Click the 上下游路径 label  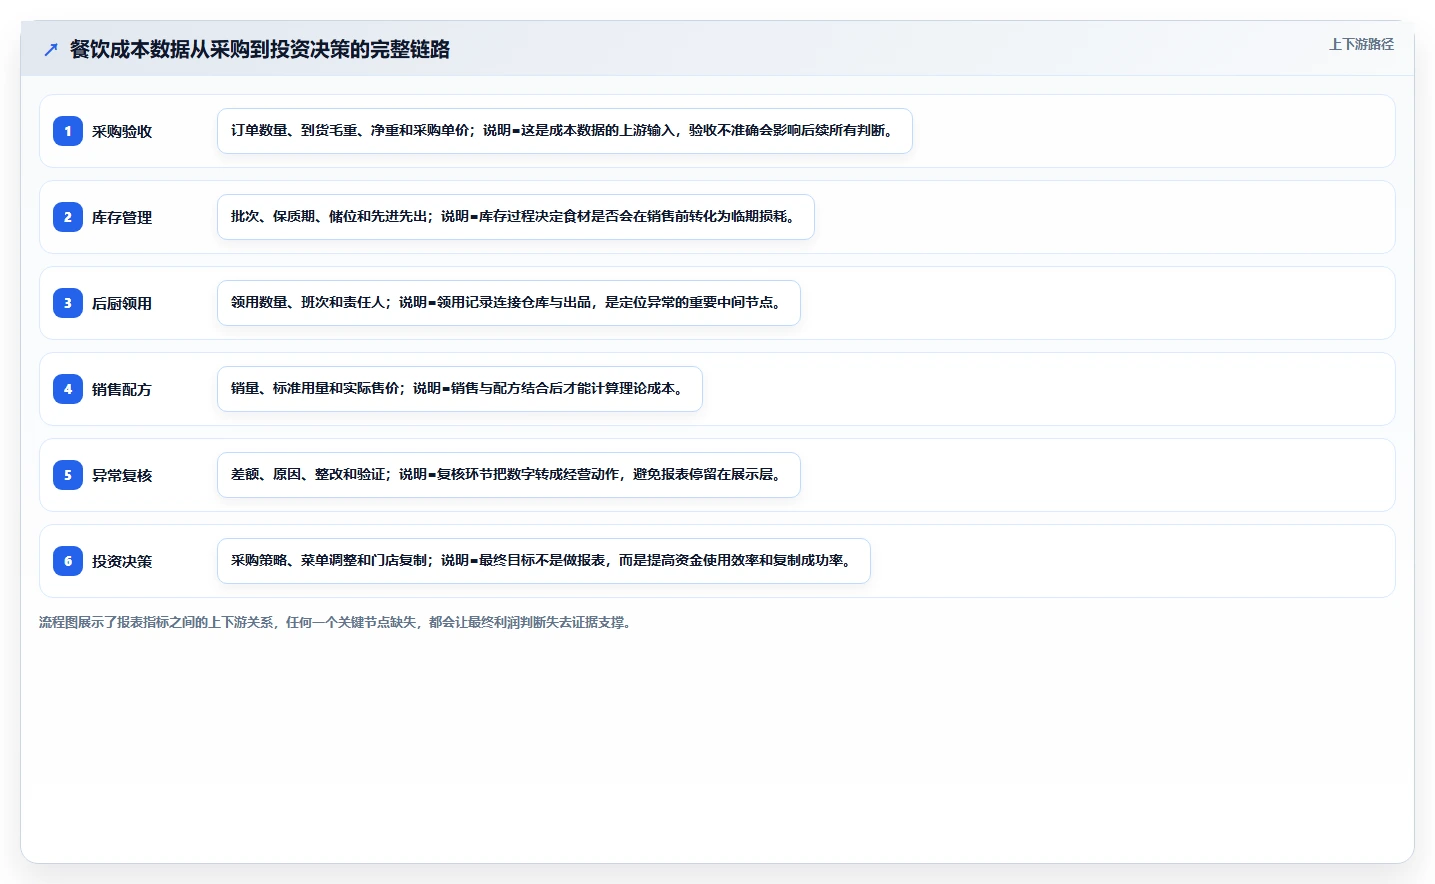click(x=1361, y=44)
